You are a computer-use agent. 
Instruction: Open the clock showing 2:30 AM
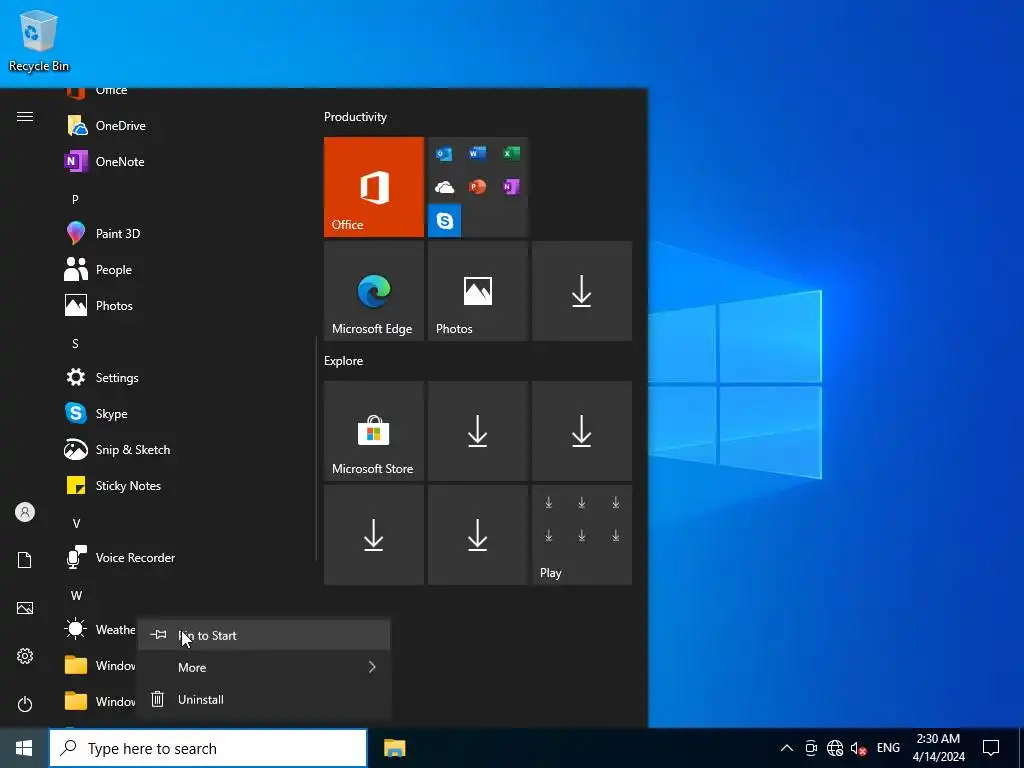tap(938, 748)
